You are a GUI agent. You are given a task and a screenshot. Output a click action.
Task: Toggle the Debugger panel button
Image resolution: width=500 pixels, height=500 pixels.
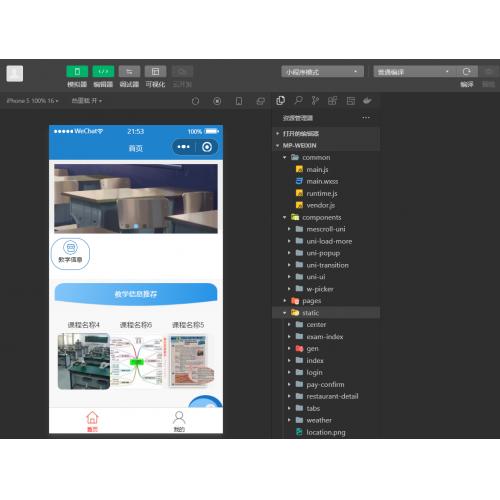(x=129, y=71)
